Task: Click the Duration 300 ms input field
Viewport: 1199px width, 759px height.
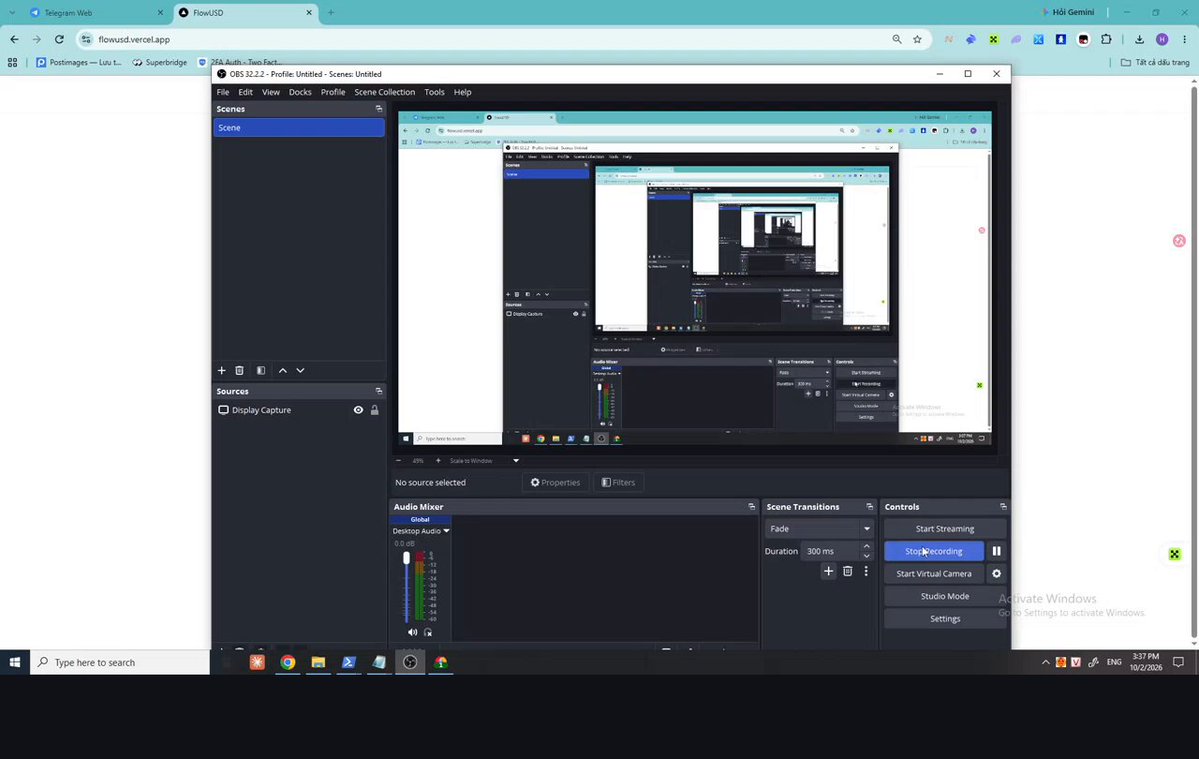Action: [x=830, y=551]
